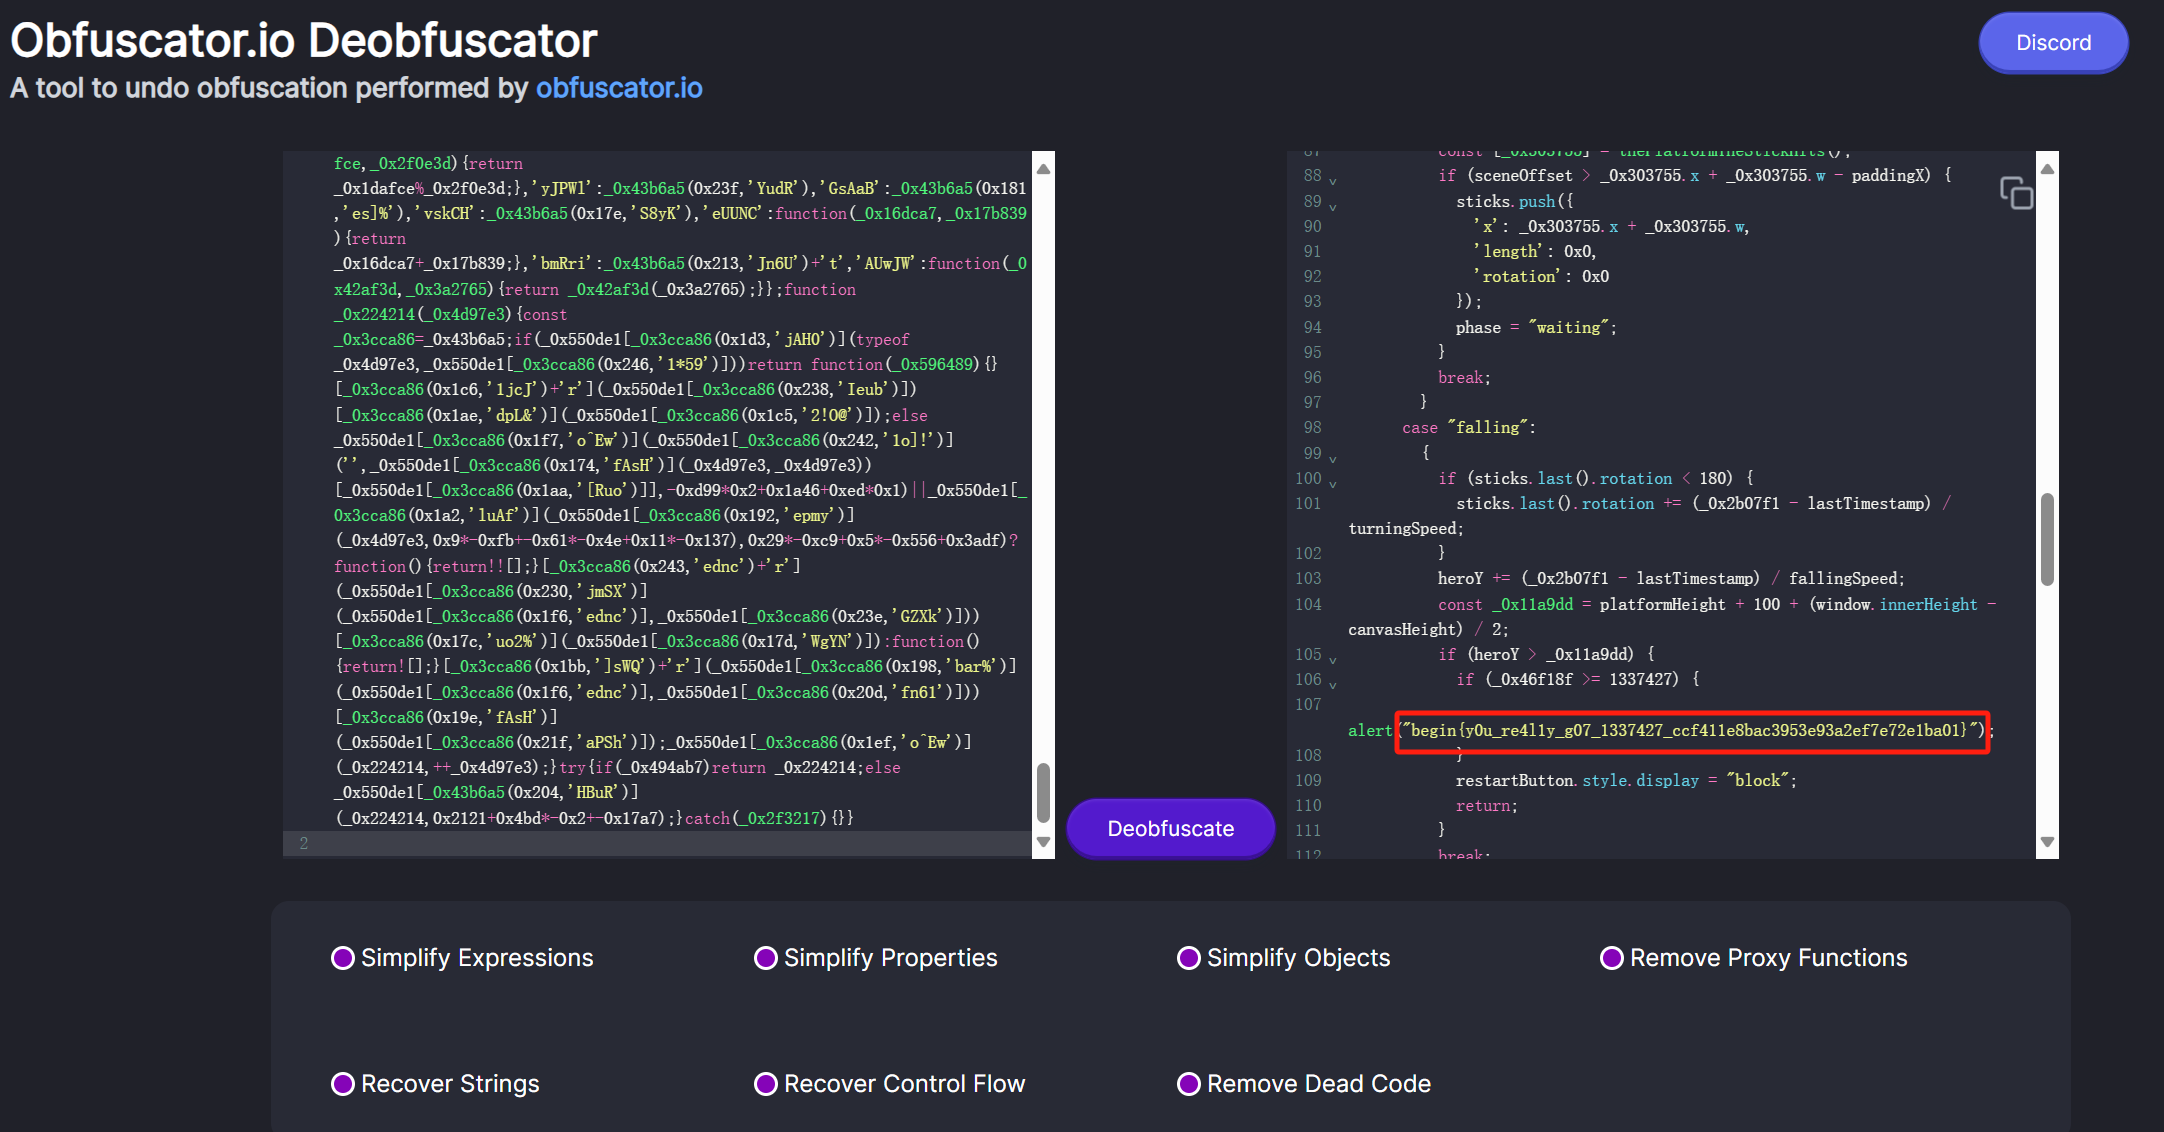This screenshot has height=1132, width=2164.
Task: Click output editor scrollbar thumb
Action: coord(2047,540)
